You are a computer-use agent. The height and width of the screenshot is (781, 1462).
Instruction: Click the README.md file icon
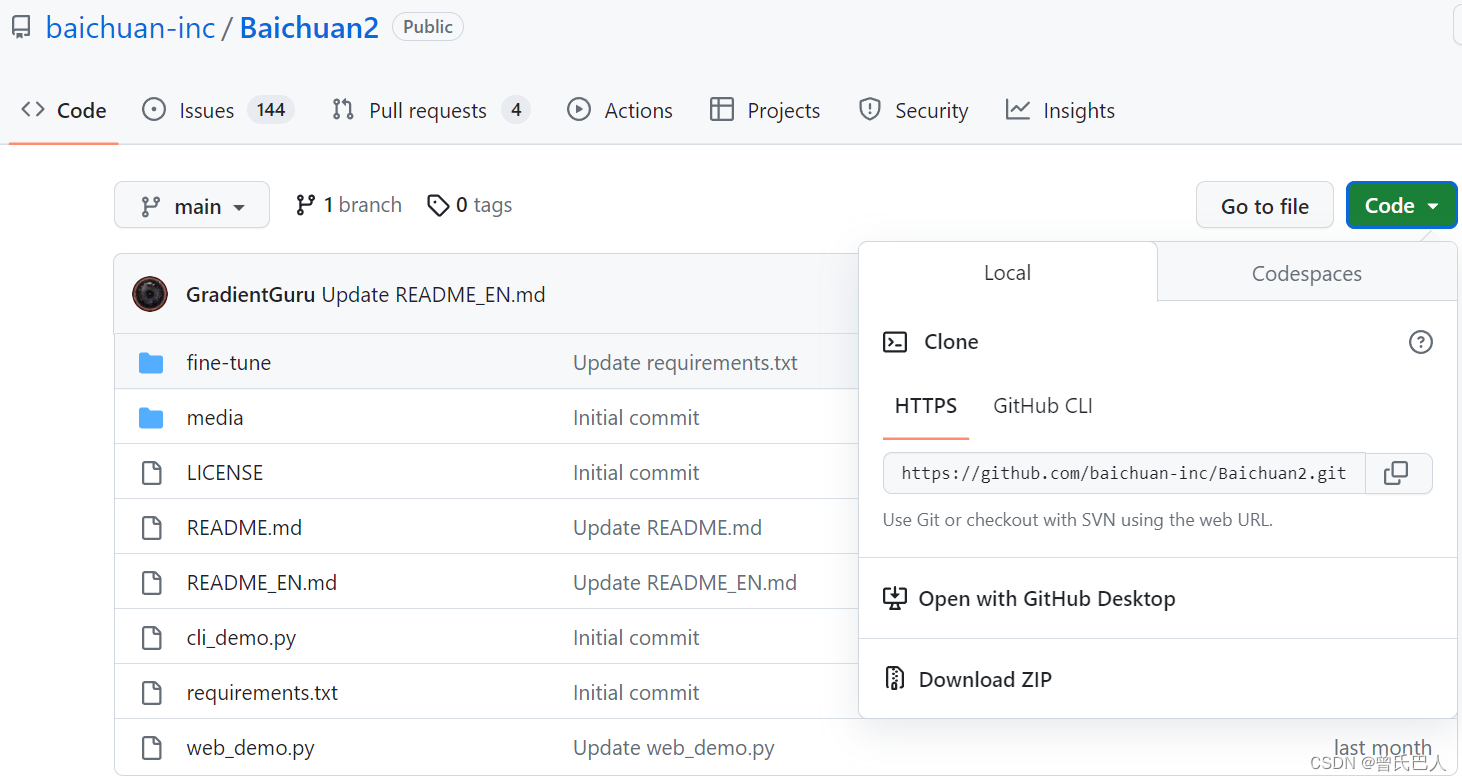tap(151, 527)
